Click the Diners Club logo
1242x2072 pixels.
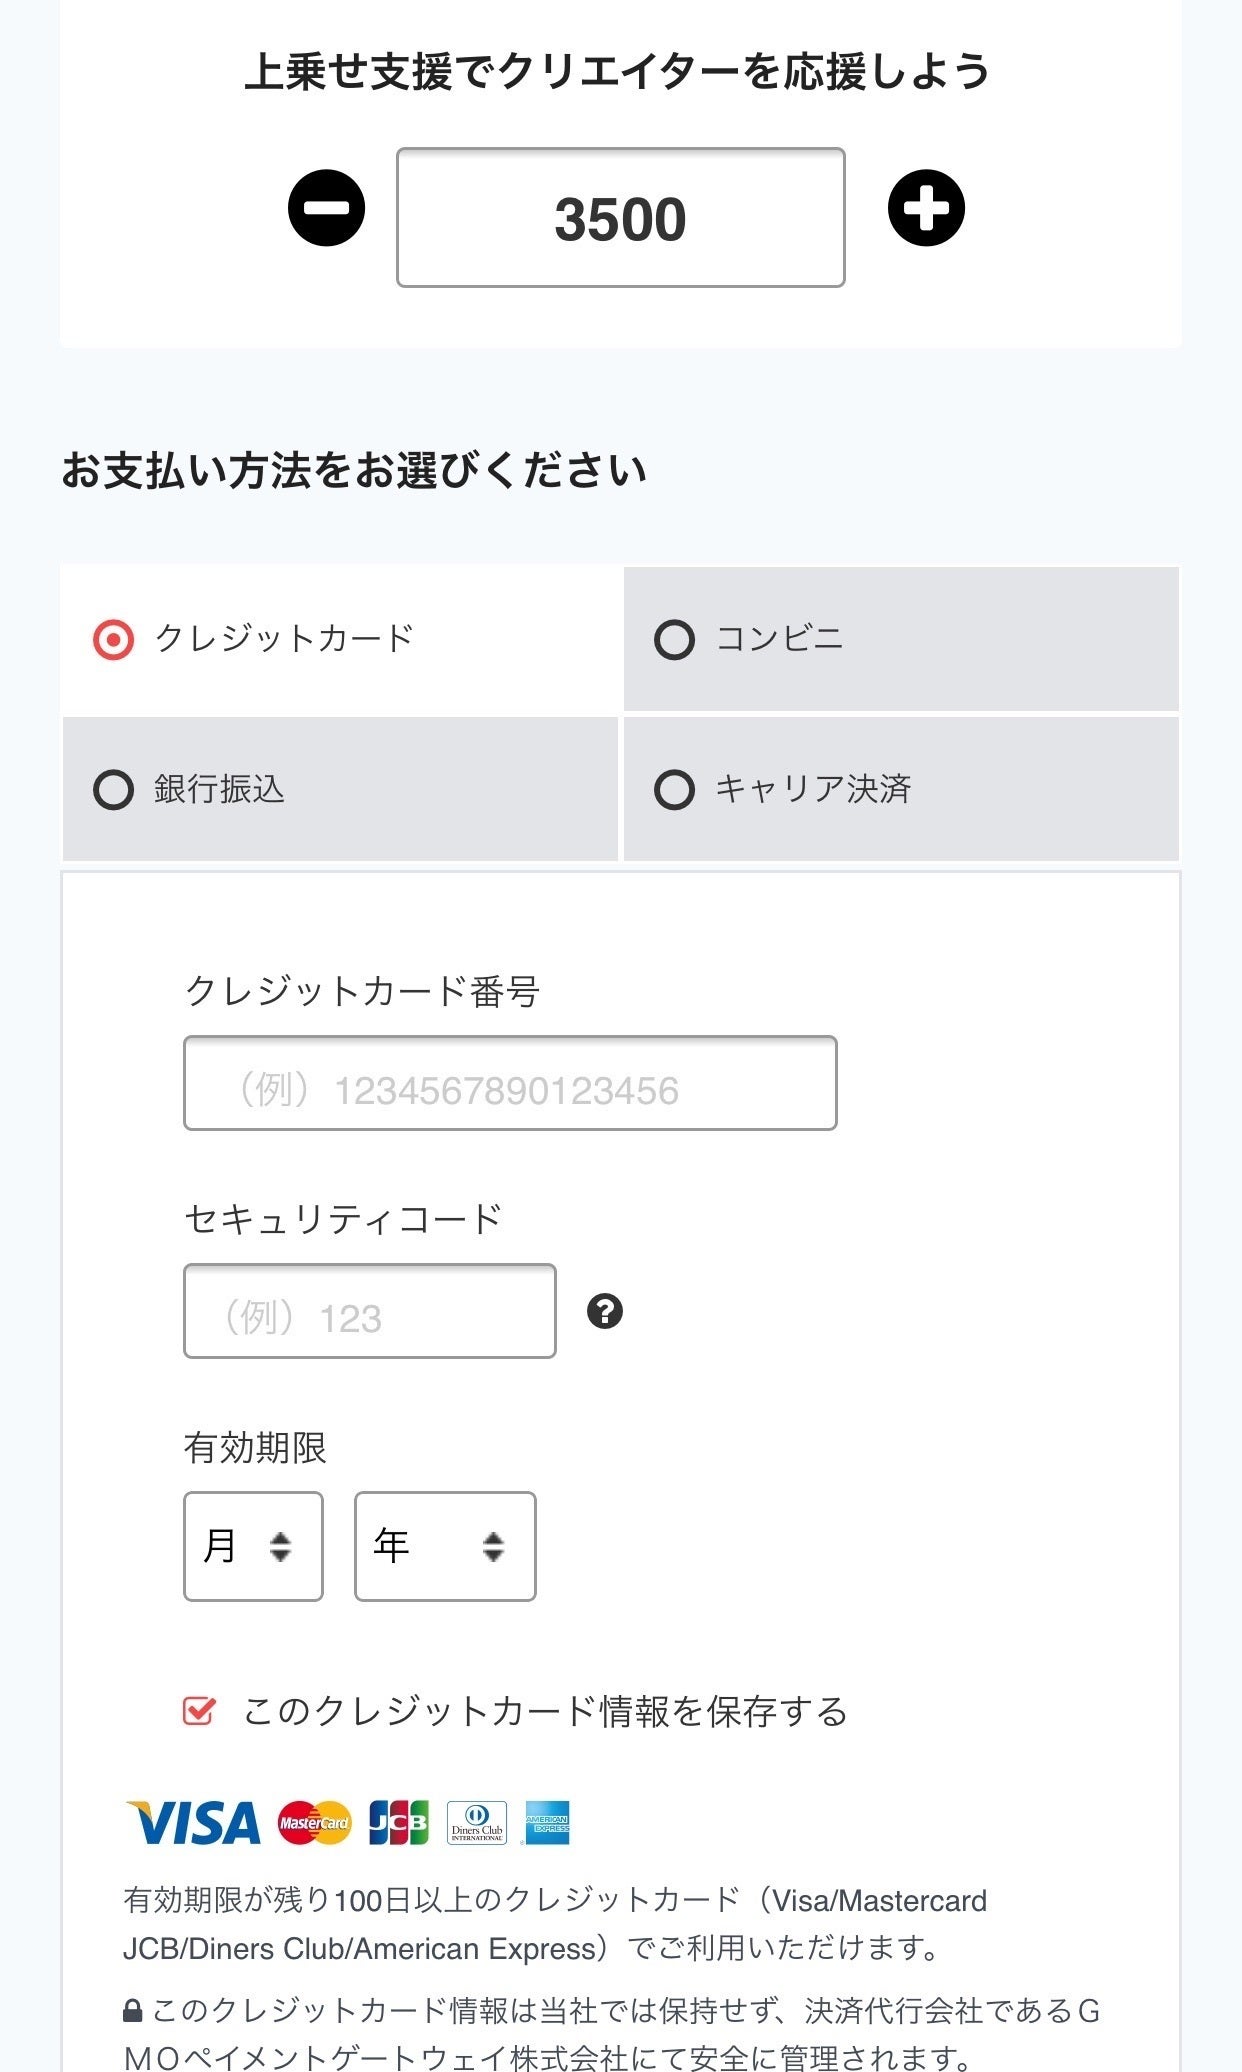pyautogui.click(x=477, y=1823)
